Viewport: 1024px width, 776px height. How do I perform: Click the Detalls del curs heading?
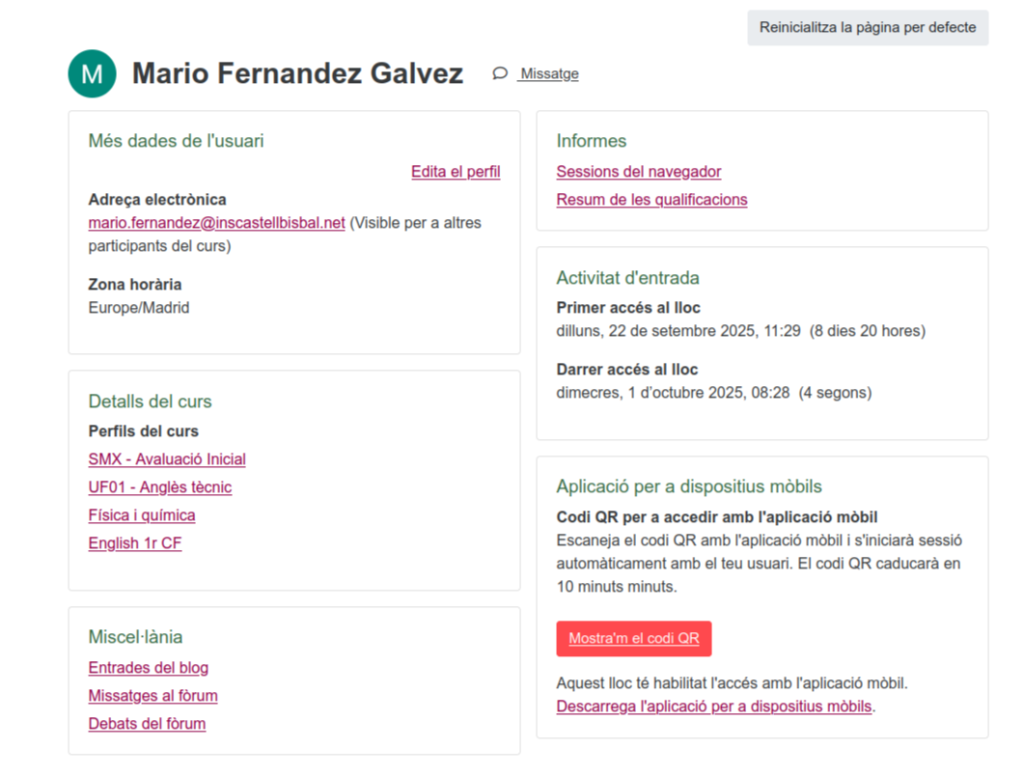click(150, 402)
